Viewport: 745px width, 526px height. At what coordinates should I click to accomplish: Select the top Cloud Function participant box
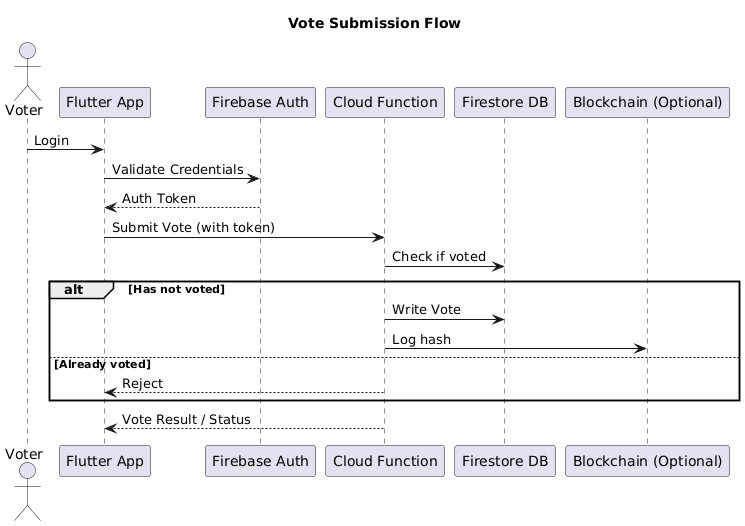(x=385, y=102)
